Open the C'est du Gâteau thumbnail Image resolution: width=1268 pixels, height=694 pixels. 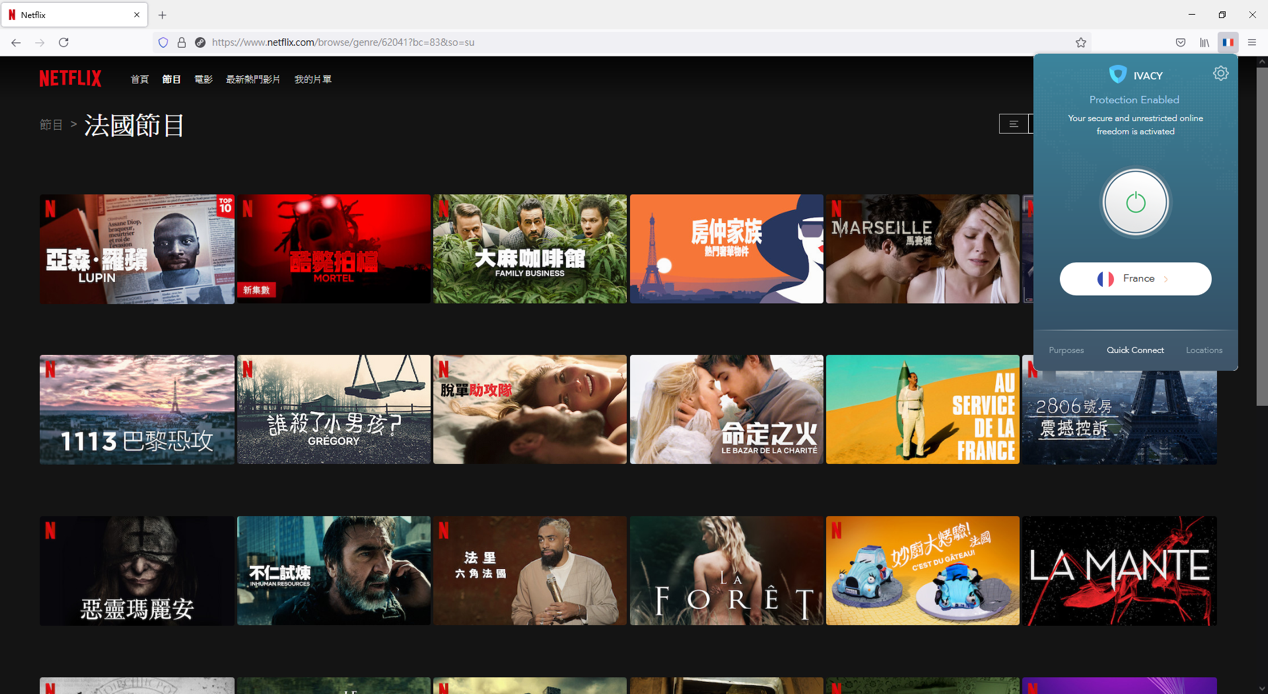(922, 571)
